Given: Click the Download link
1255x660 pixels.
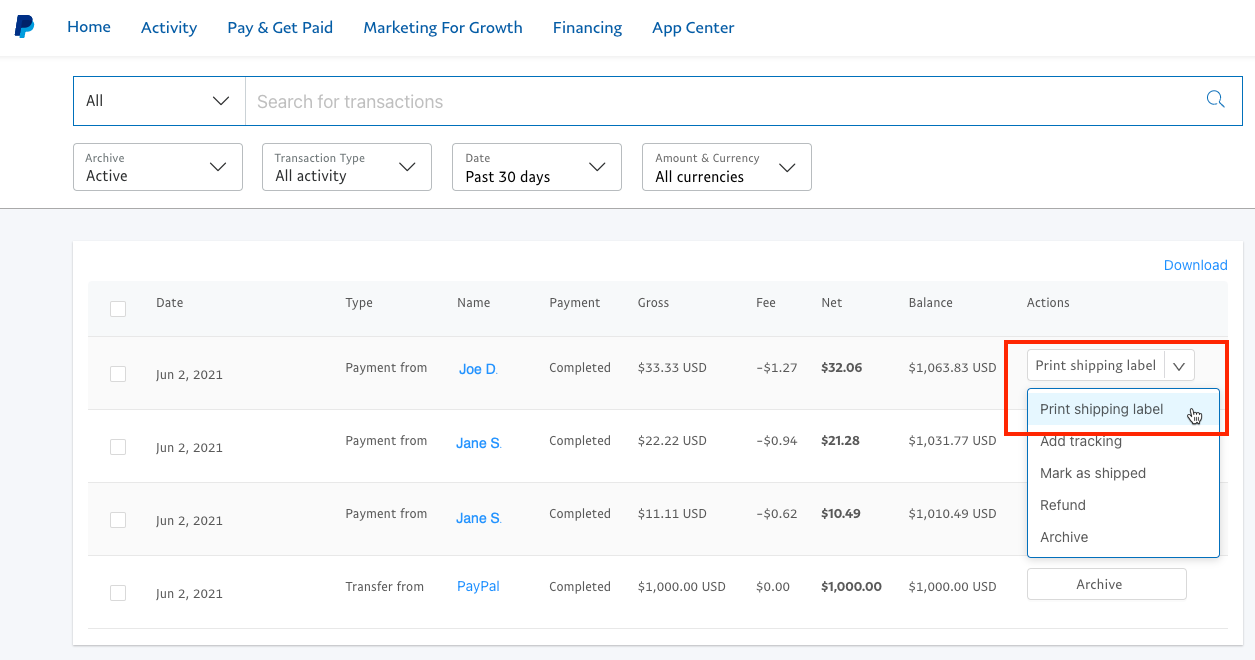Looking at the screenshot, I should point(1195,265).
